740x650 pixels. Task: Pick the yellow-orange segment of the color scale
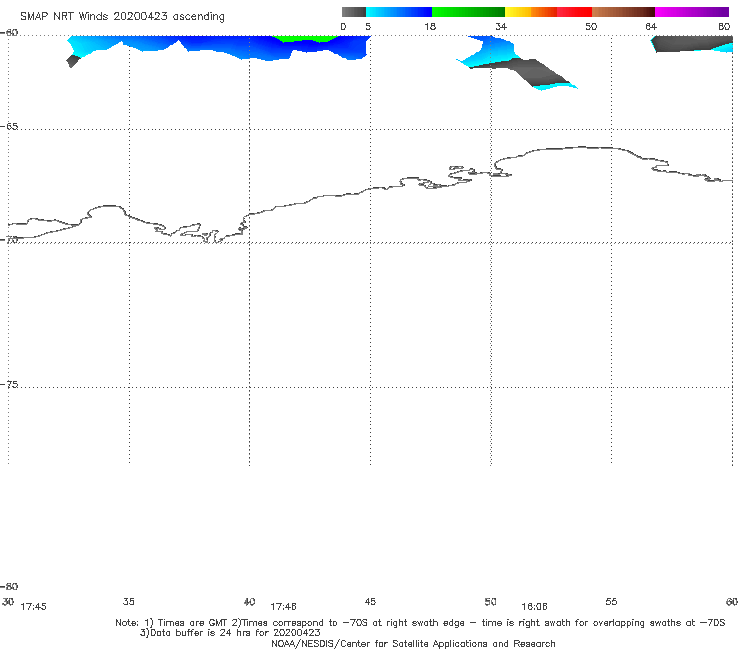coord(531,12)
